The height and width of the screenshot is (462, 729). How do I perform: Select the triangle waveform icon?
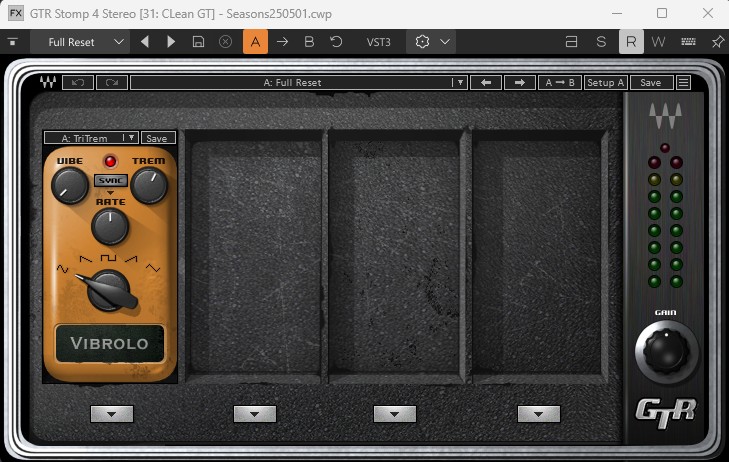(x=153, y=268)
